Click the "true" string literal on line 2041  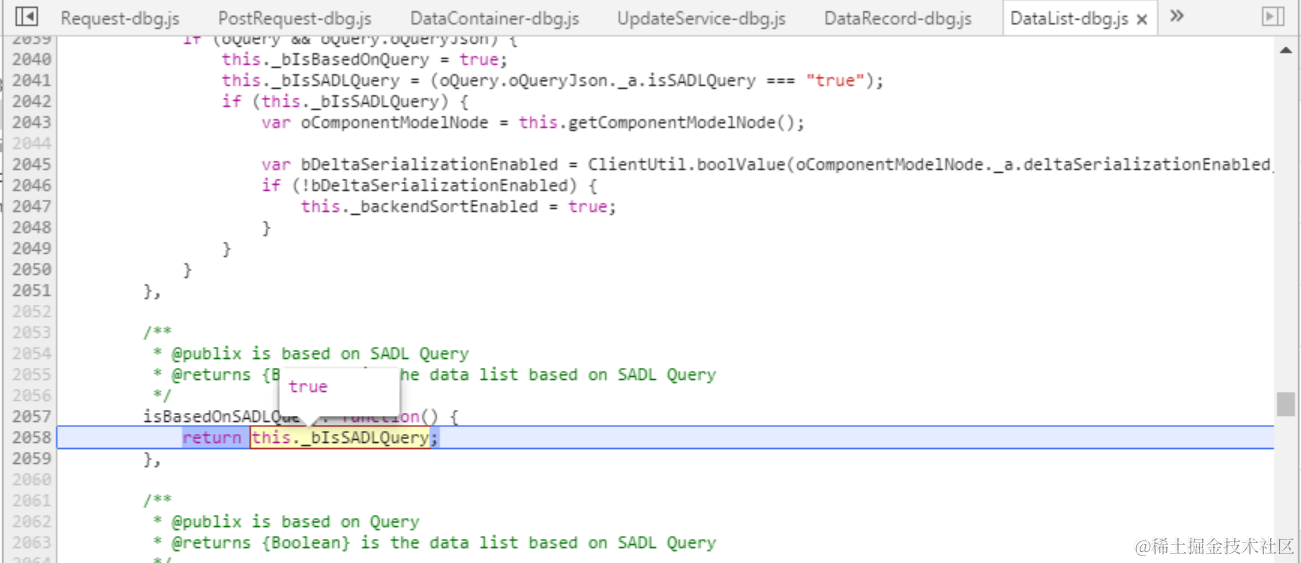point(836,81)
